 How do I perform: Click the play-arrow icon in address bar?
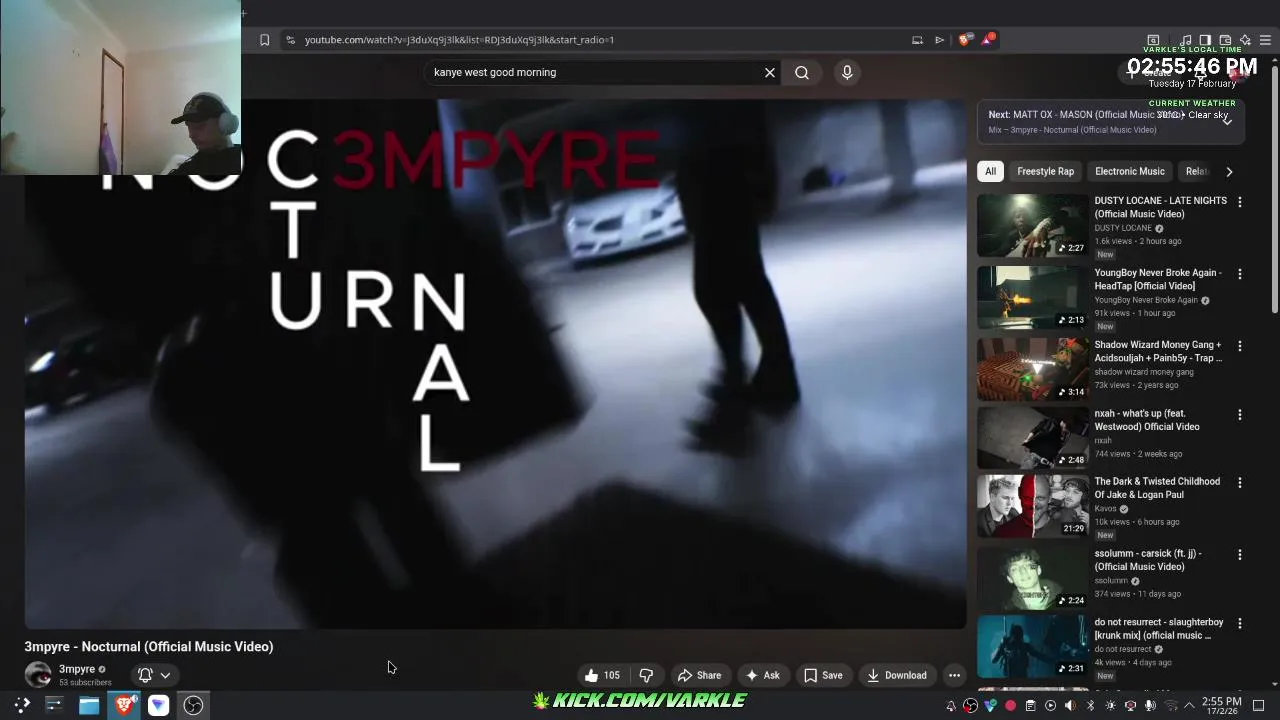939,40
